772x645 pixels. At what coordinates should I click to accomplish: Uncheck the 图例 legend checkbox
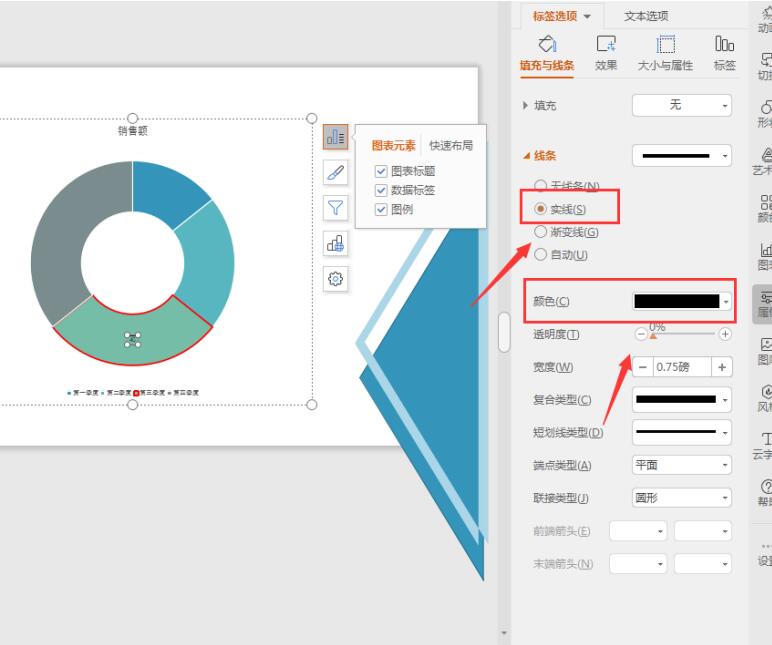[x=381, y=209]
